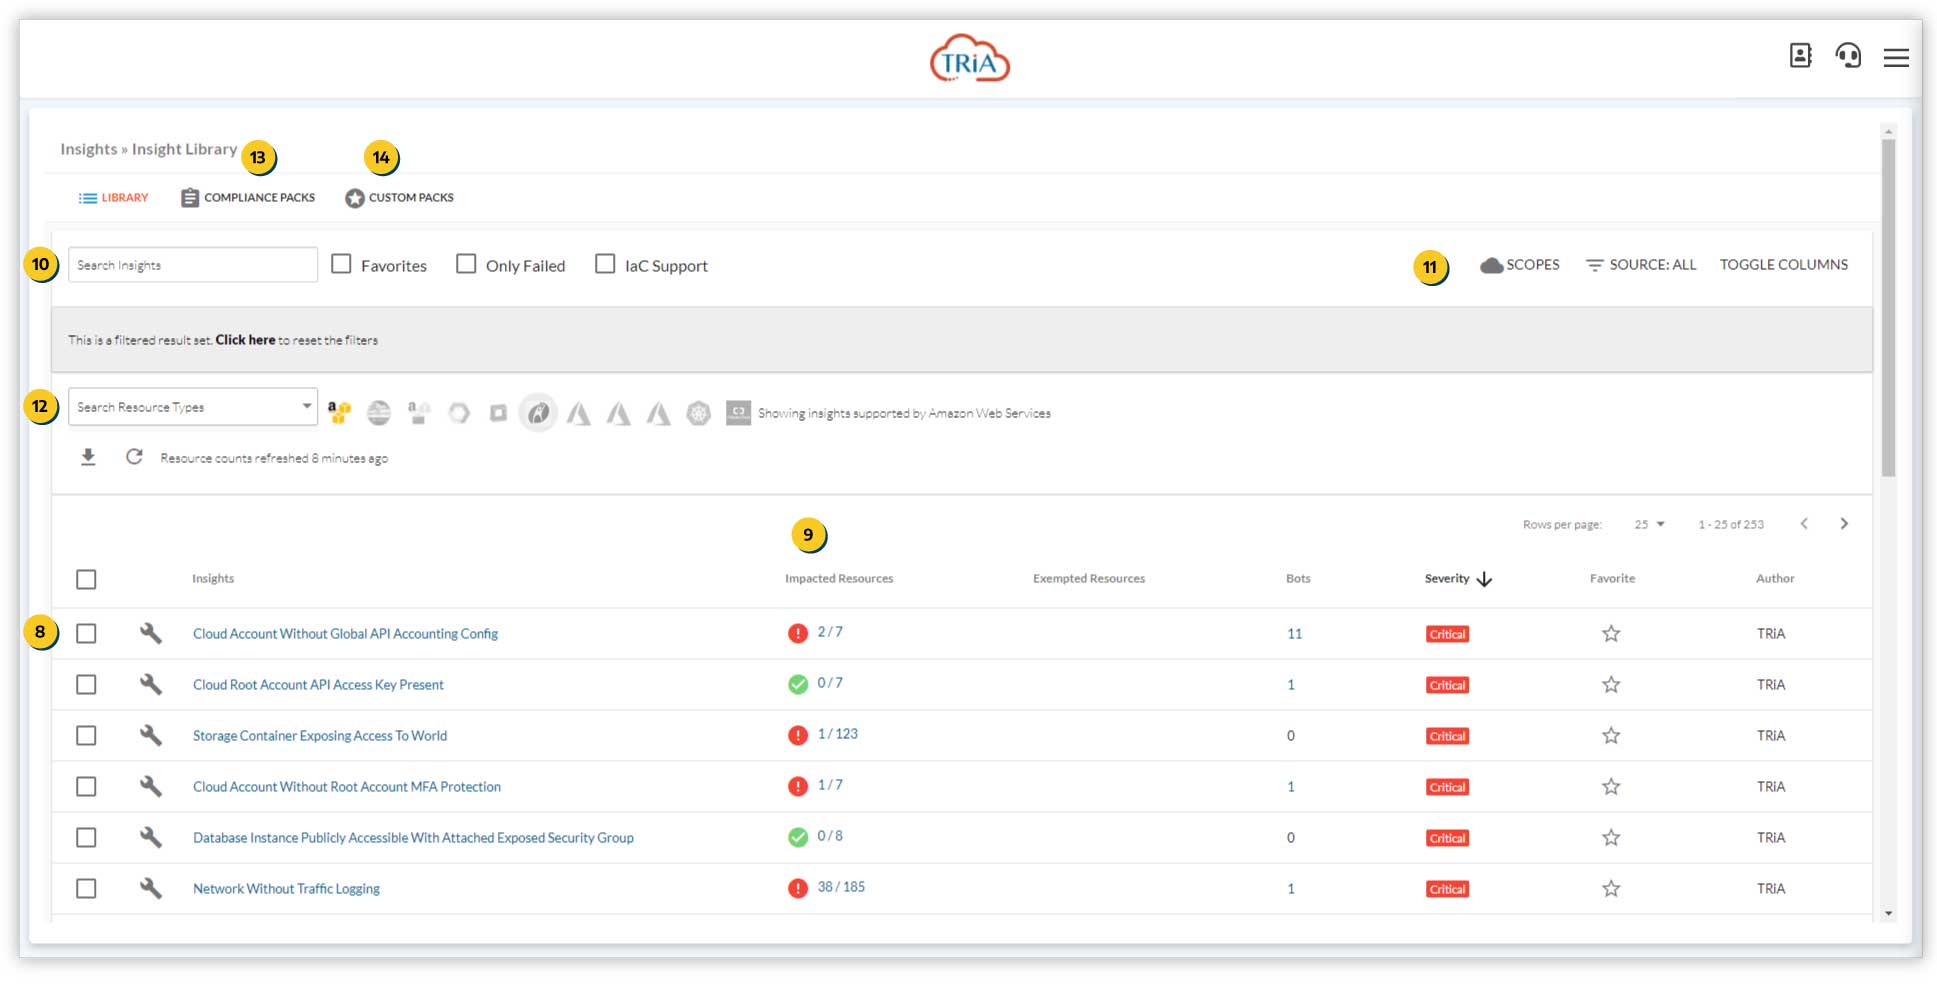Favorite star for Storage Container Exposing Access
This screenshot has width=1937, height=985.
click(1611, 735)
